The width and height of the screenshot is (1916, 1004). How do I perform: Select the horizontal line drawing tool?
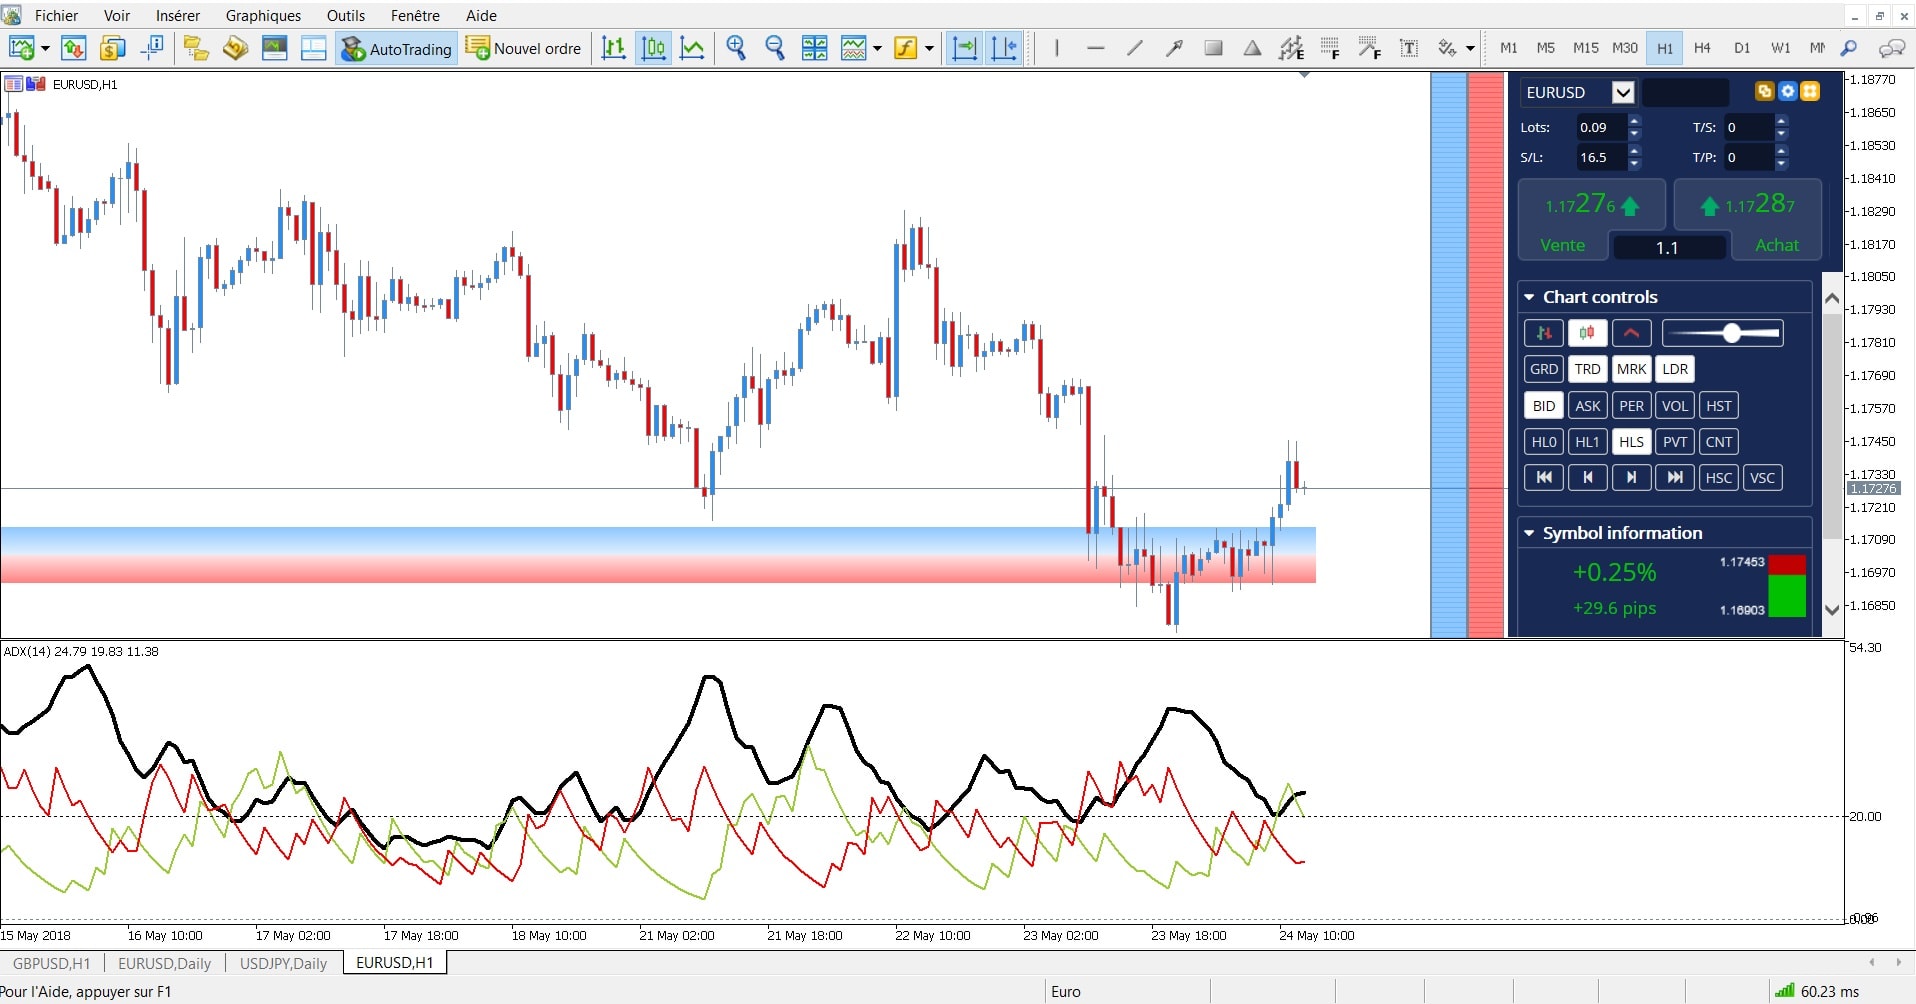point(1095,48)
